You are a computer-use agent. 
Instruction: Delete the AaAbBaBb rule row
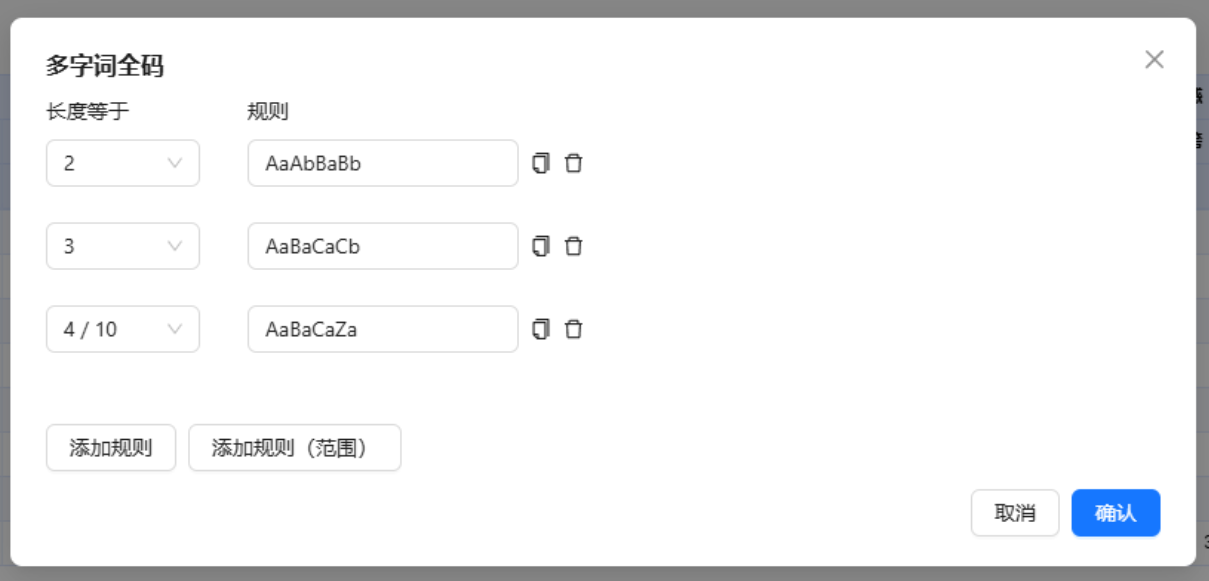(x=573, y=163)
